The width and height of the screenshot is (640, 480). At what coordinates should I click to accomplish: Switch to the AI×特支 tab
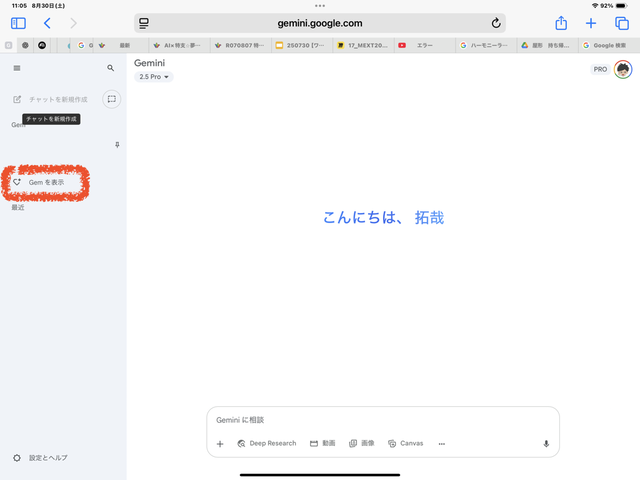point(179,45)
